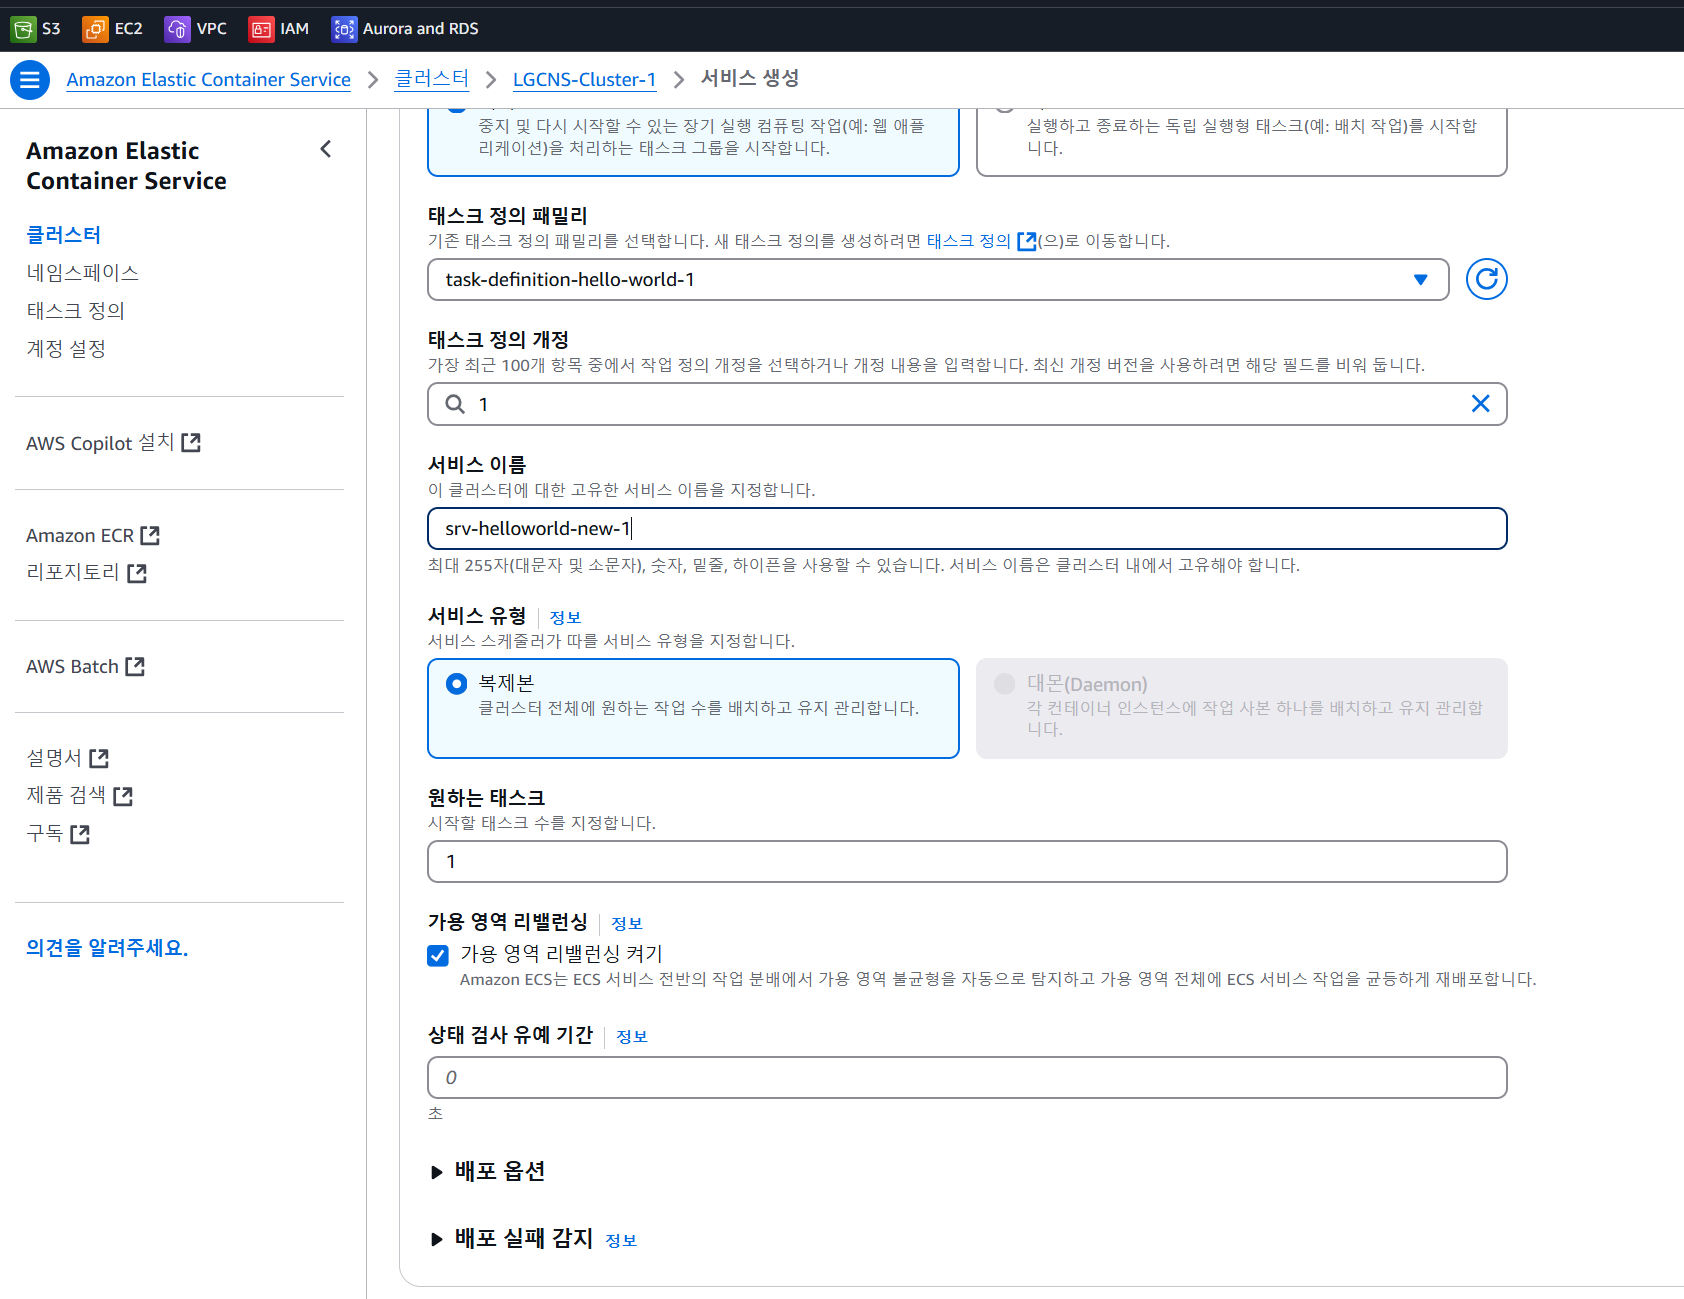
Task: Open the EC2 service shortcut icon
Action: point(95,29)
